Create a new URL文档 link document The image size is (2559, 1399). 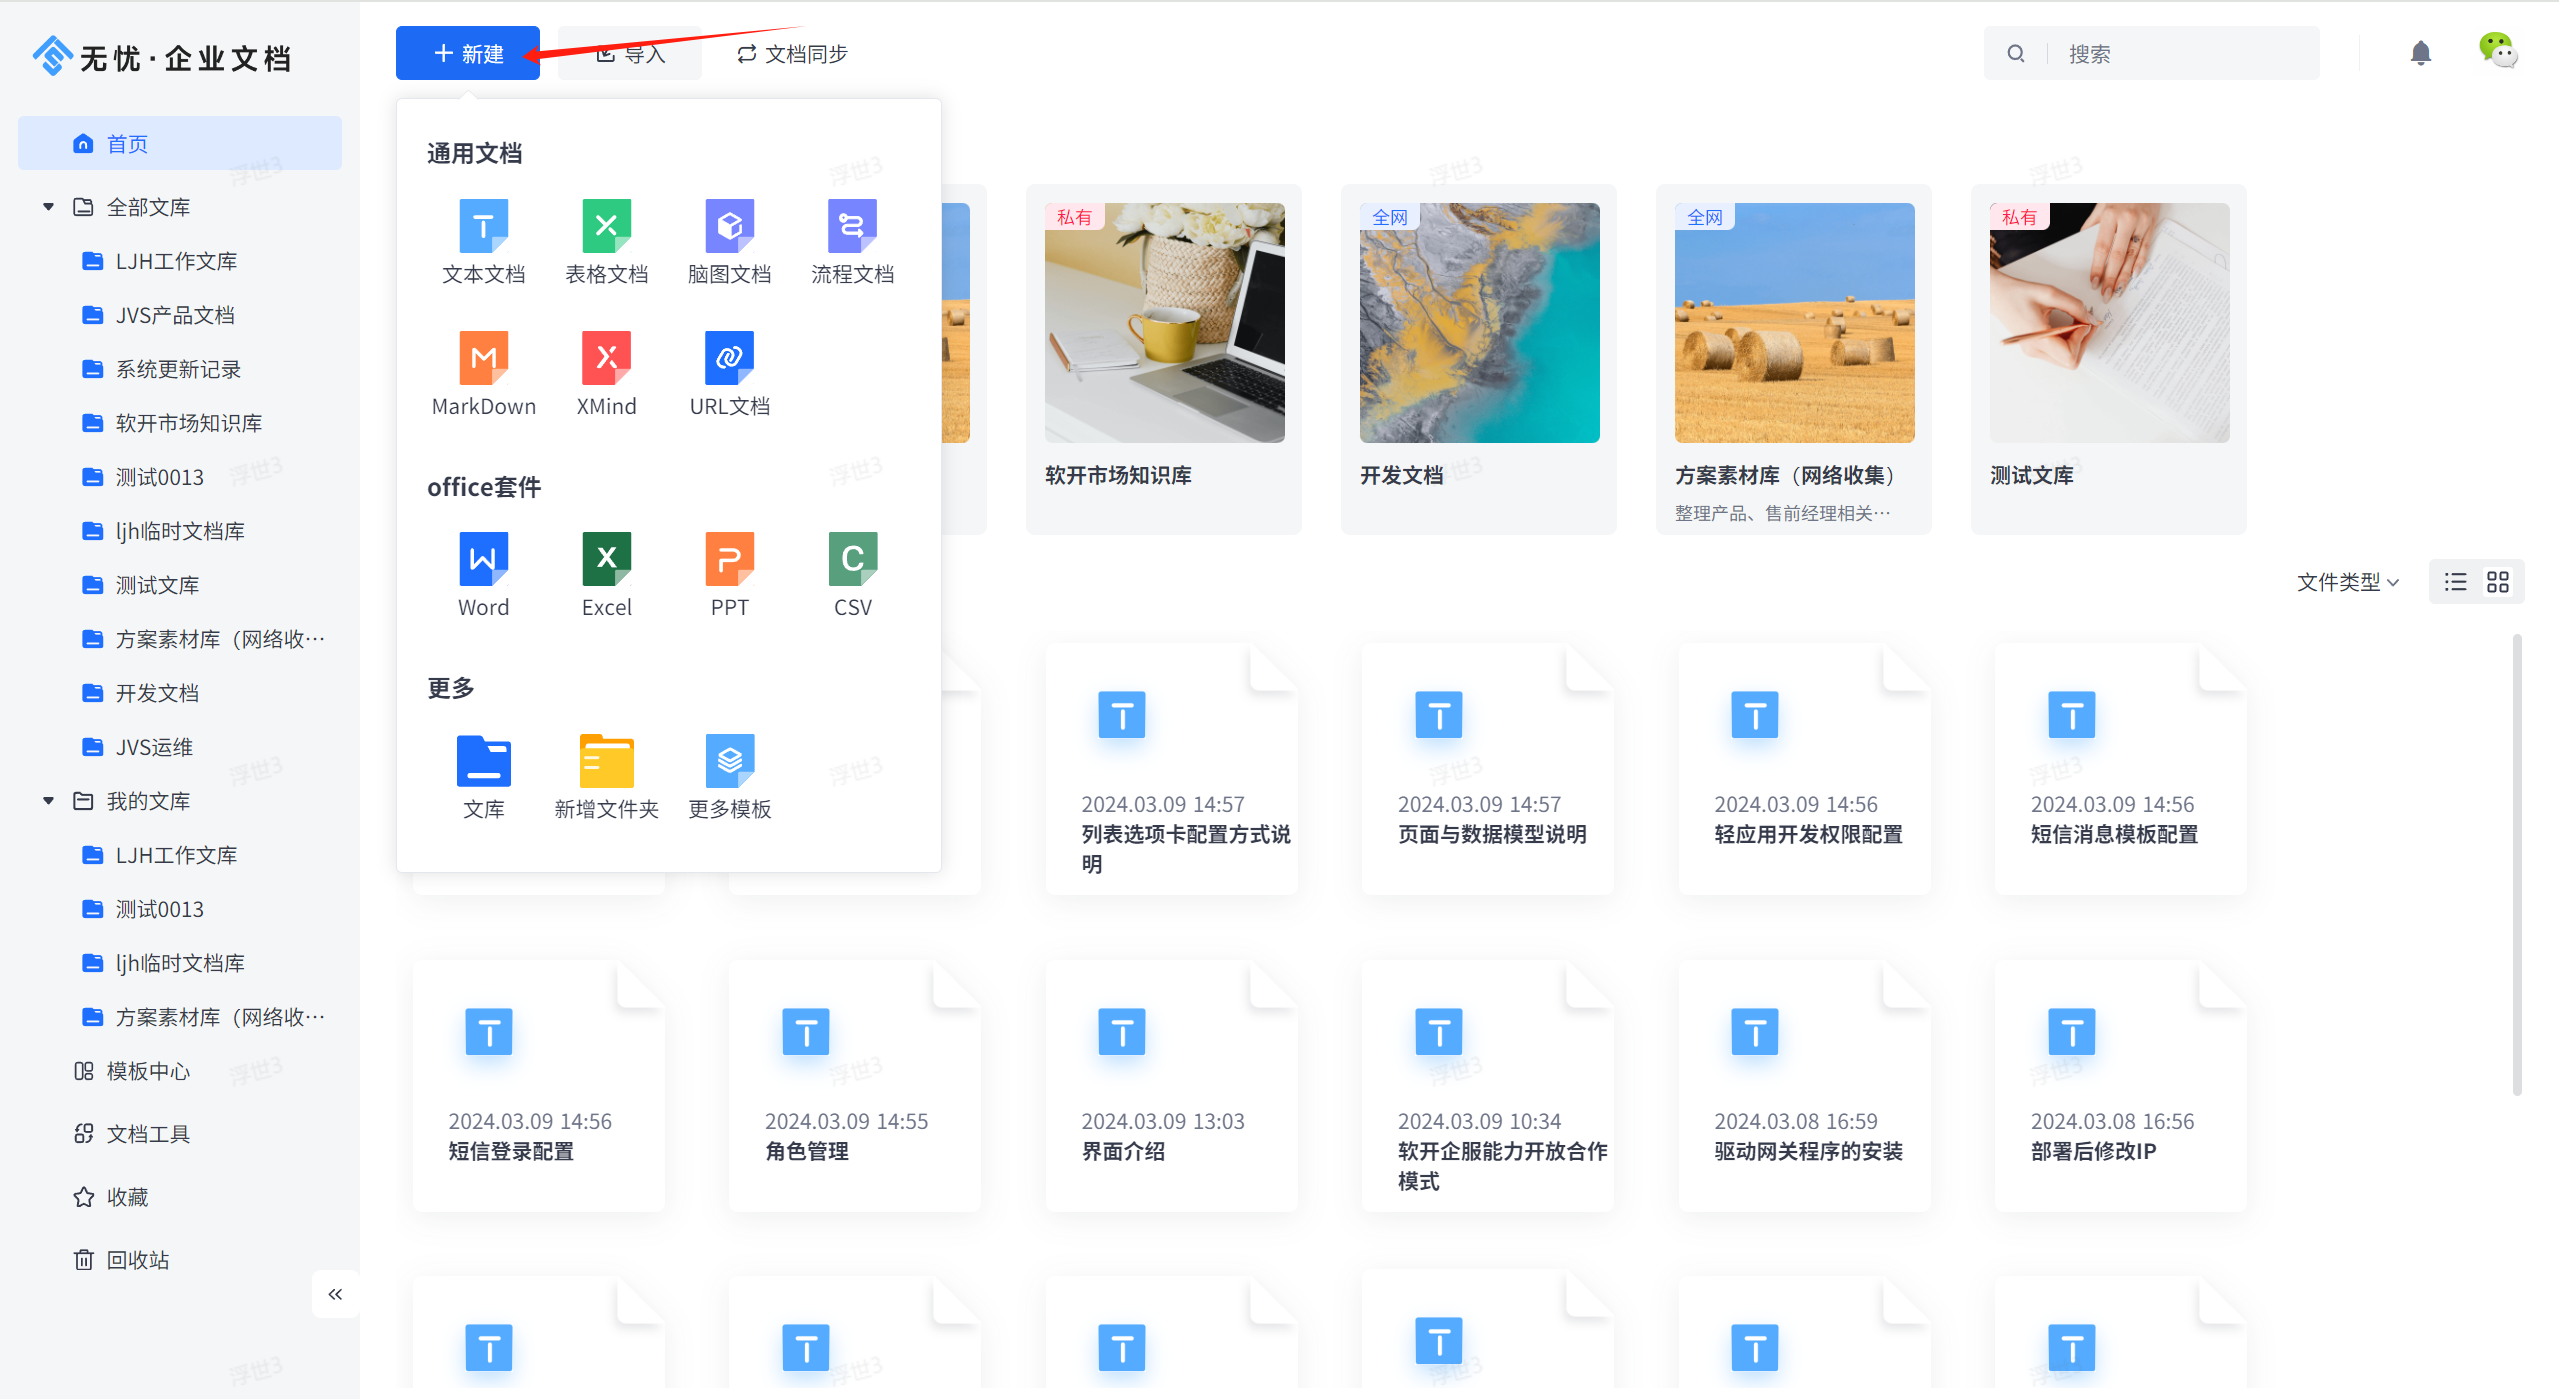point(730,375)
